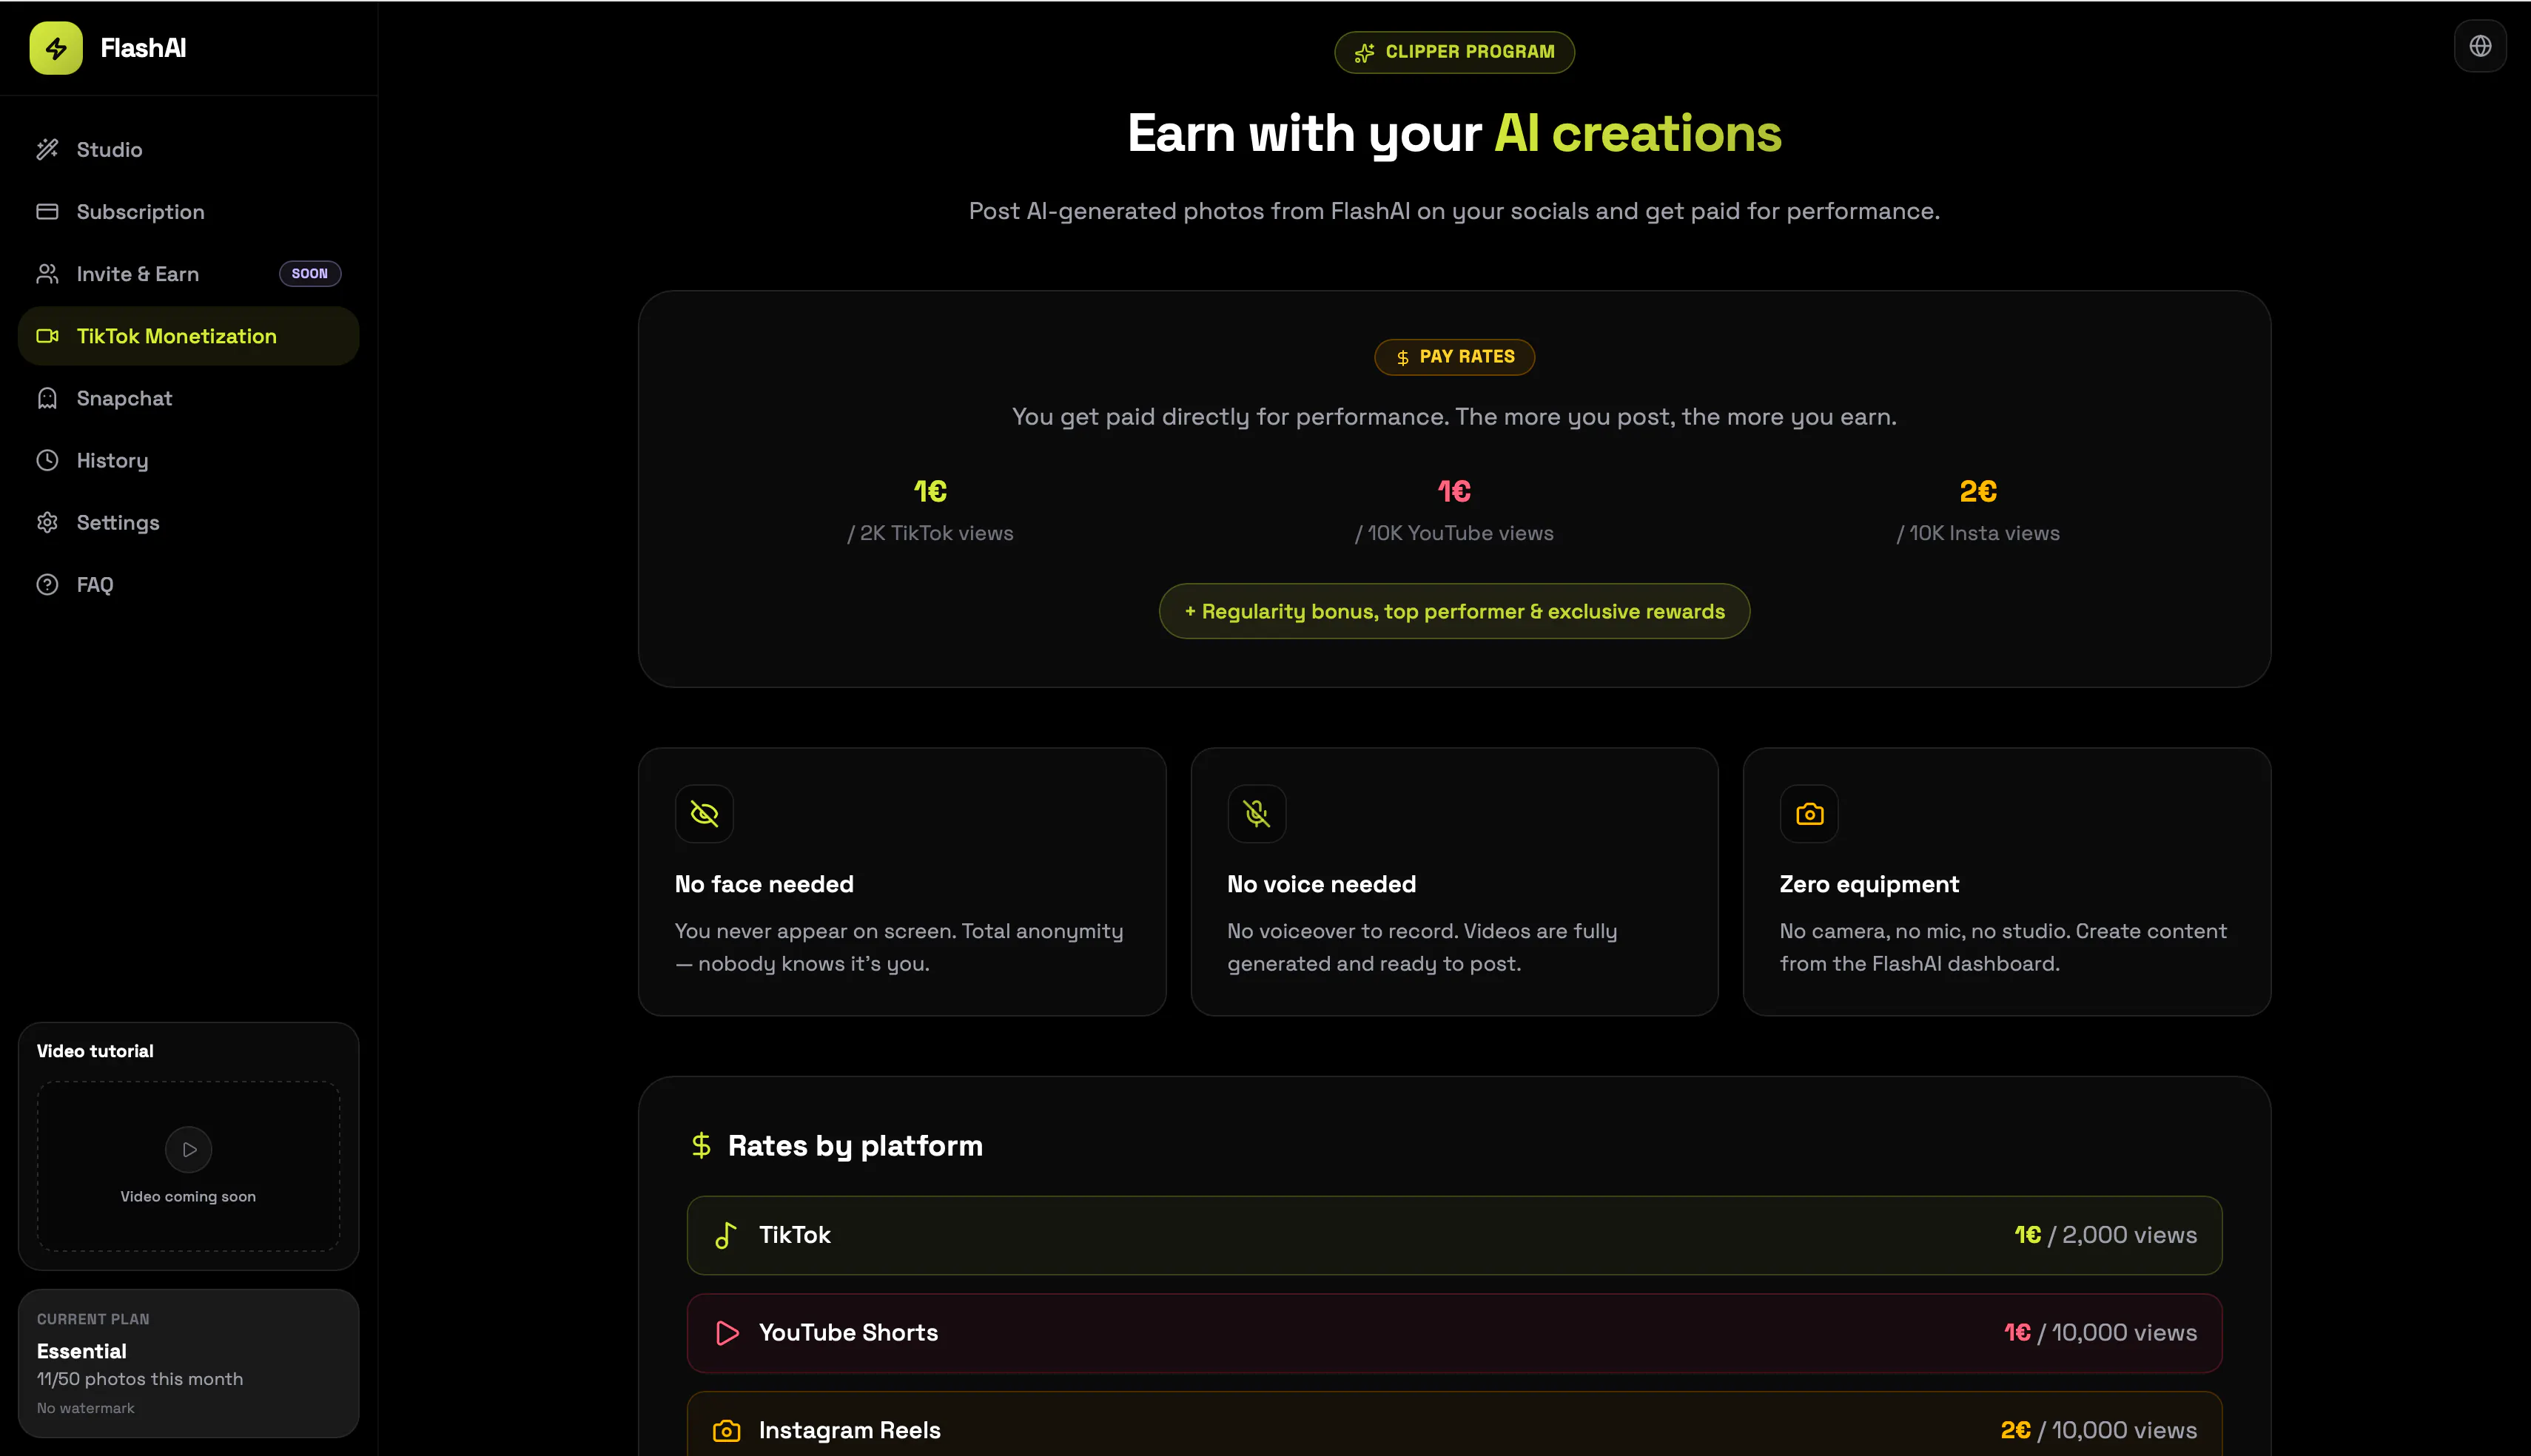This screenshot has height=1456, width=2531.
Task: Click the "Earn with your AI creations" heading
Action: (1454, 134)
